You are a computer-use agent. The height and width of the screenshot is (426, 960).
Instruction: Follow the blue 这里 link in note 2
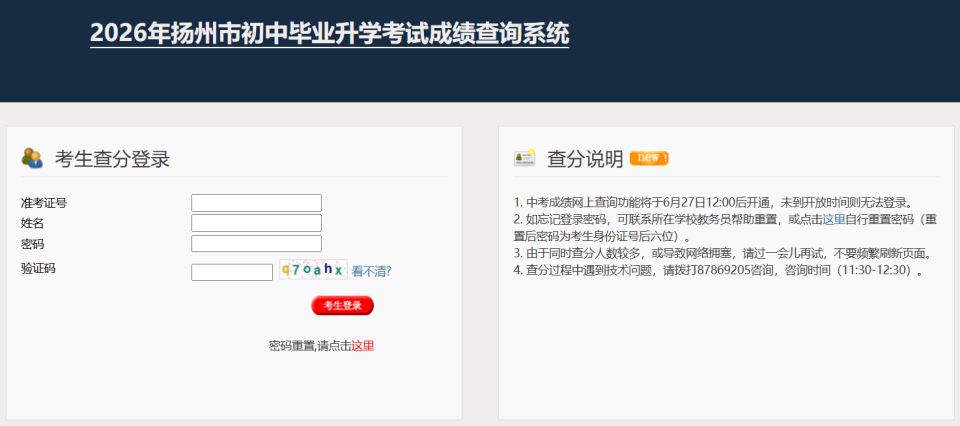coord(834,219)
